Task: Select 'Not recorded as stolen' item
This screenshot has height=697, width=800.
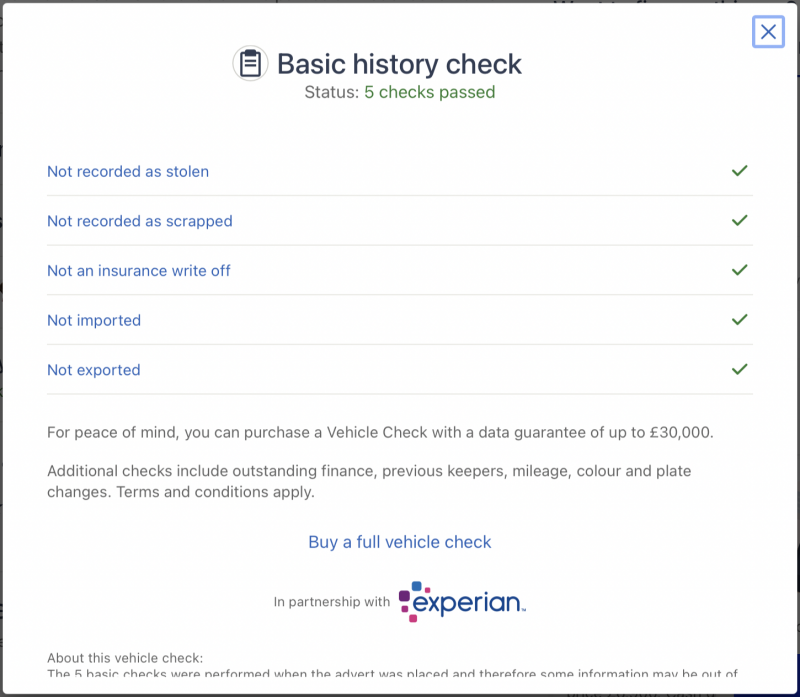Action: click(128, 172)
